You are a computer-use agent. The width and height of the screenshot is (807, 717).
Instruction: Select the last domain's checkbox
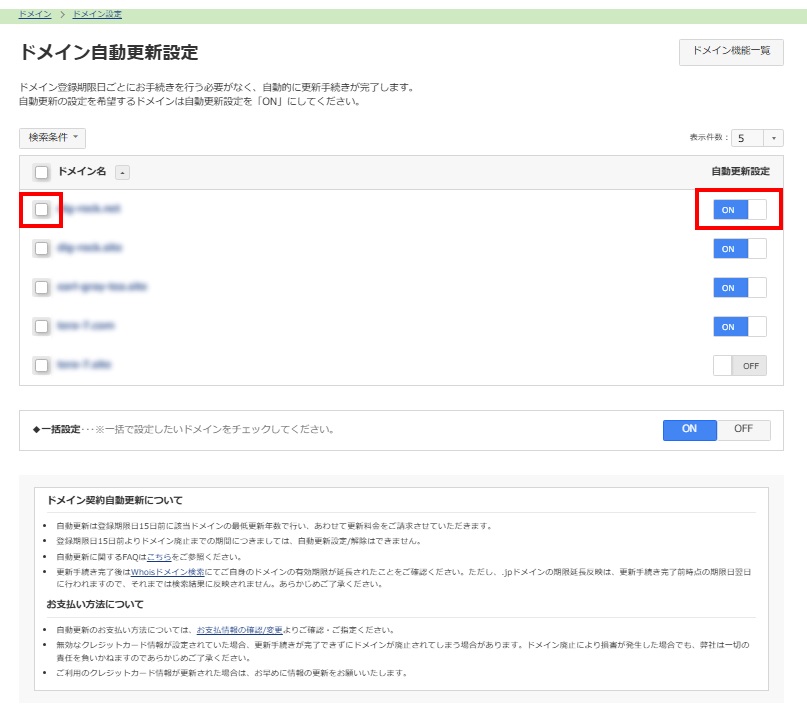click(40, 366)
